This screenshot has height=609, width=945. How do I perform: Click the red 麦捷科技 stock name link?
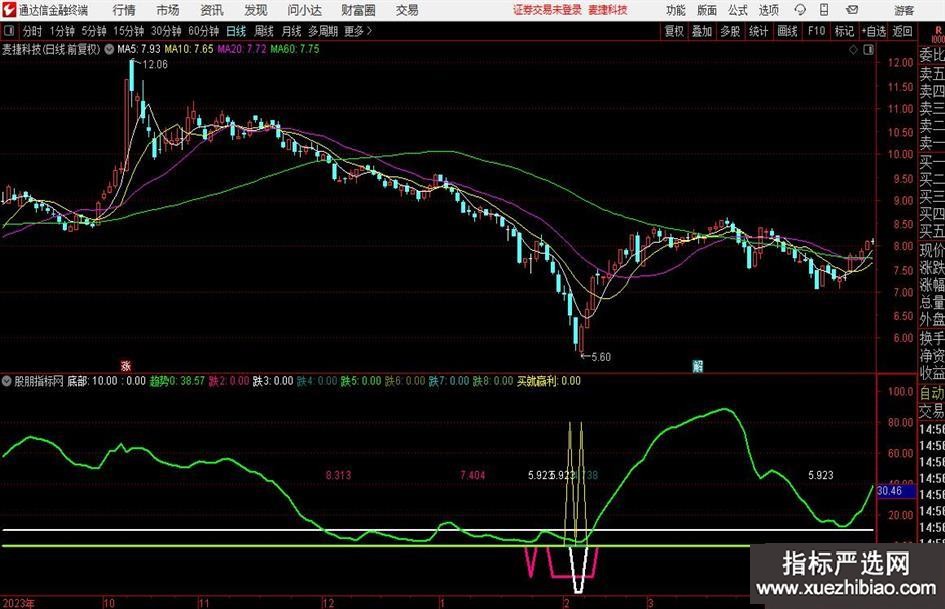pyautogui.click(x=608, y=10)
